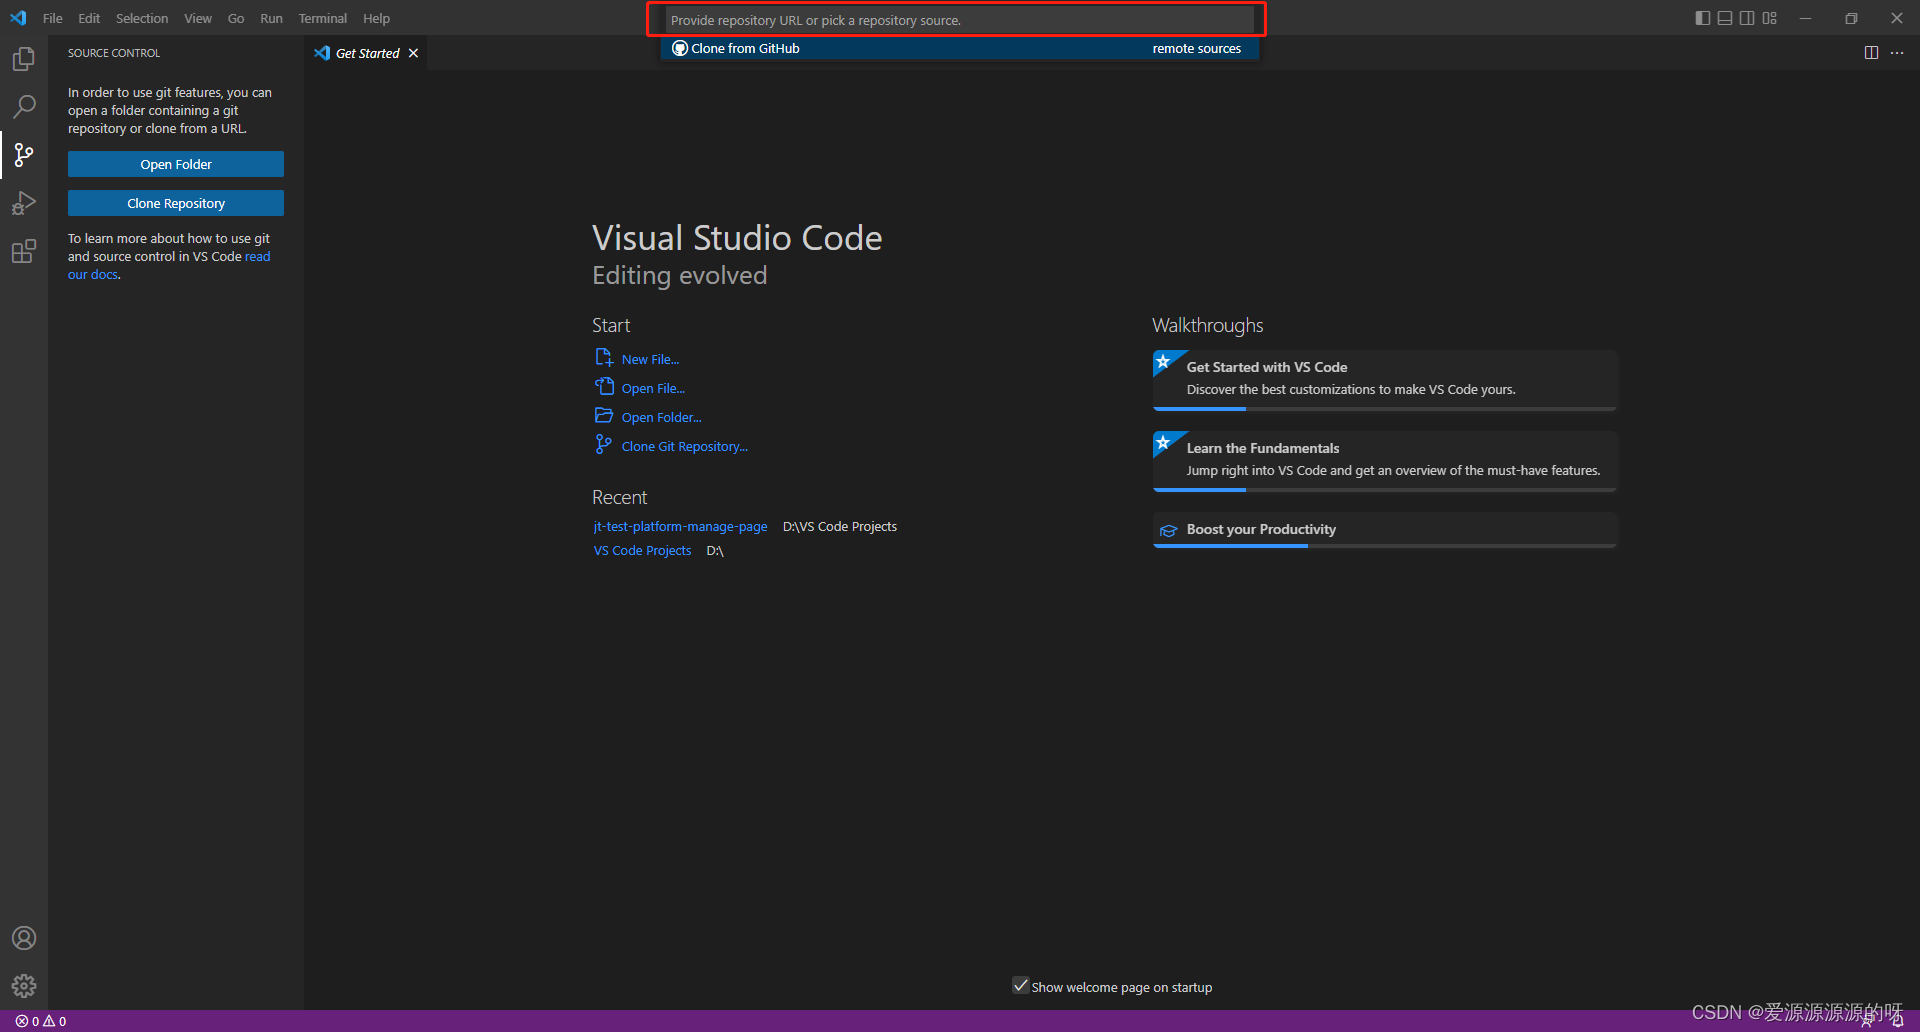Open the Extensions view
1920x1032 pixels.
coord(24,251)
